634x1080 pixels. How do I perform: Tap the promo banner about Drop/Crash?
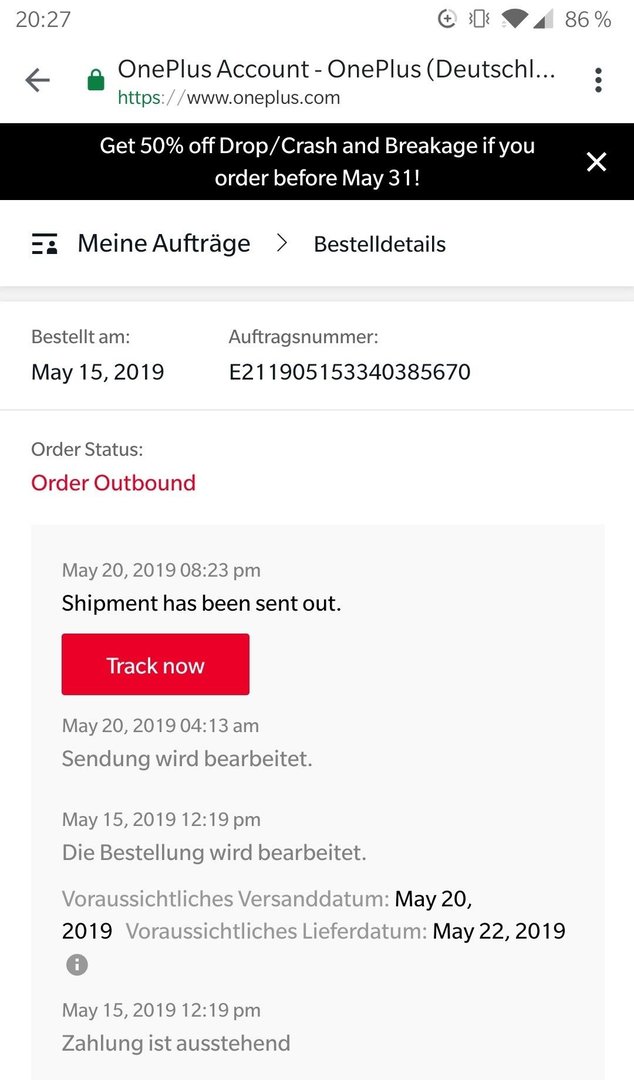point(317,162)
